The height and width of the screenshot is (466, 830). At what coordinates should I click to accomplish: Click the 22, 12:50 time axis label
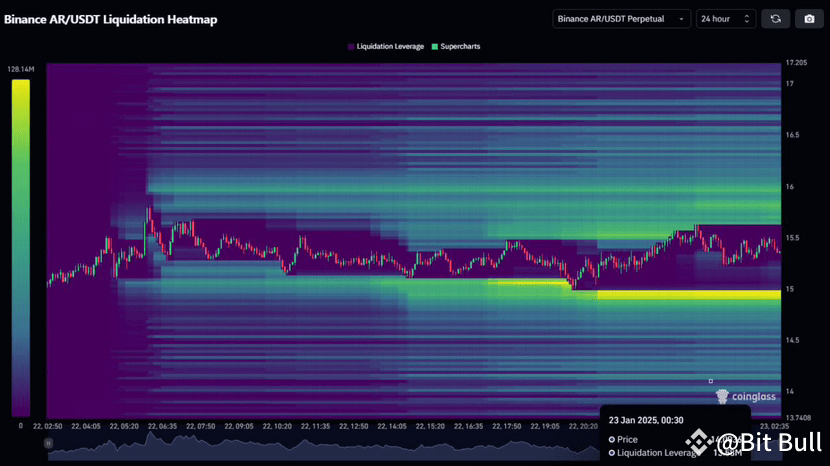click(354, 426)
